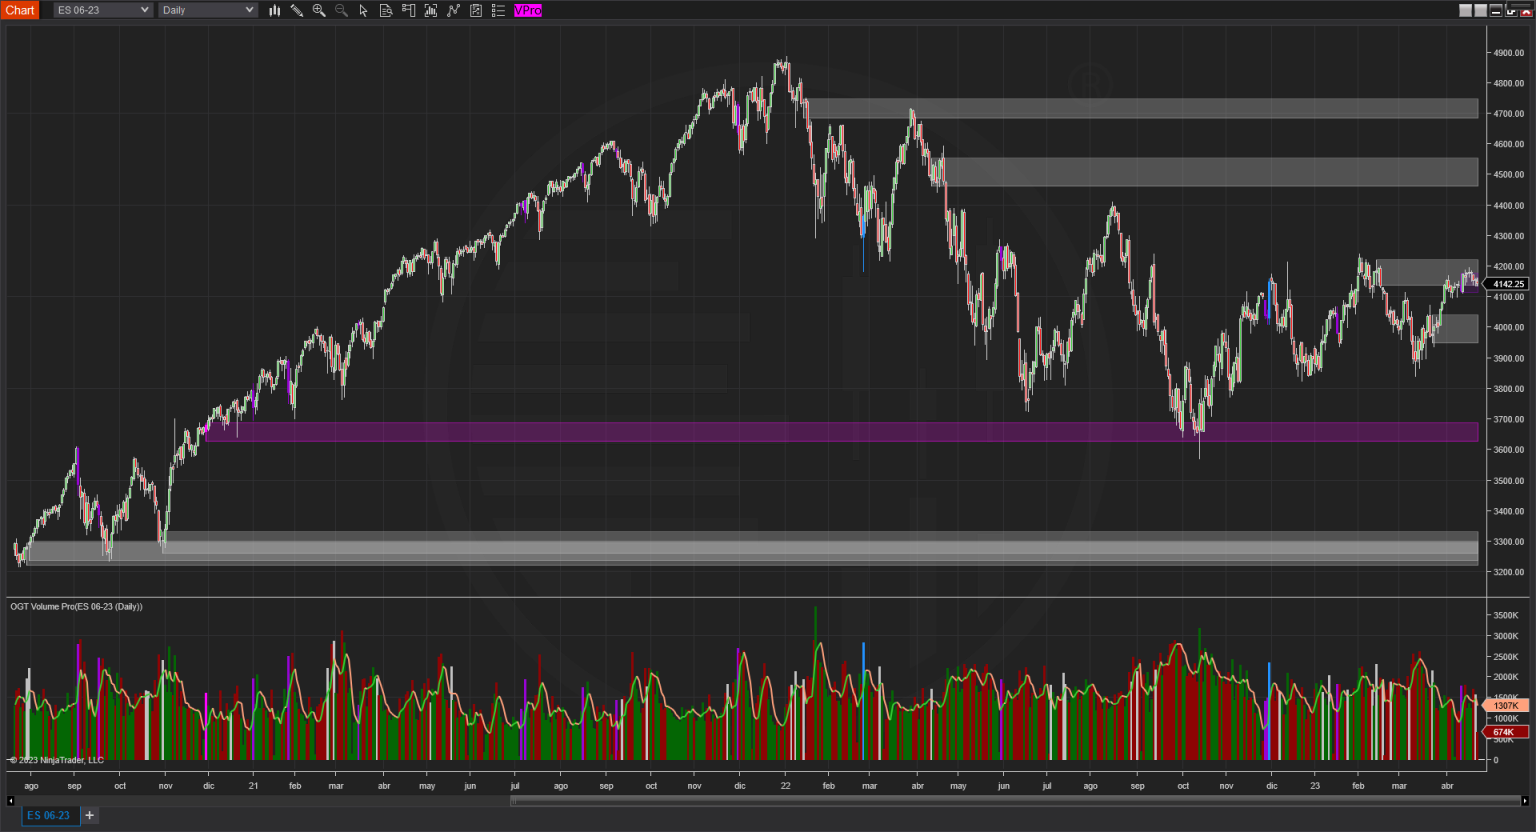Select the ES 06-23 chart tab
Screen dimensions: 1536x832
49,815
